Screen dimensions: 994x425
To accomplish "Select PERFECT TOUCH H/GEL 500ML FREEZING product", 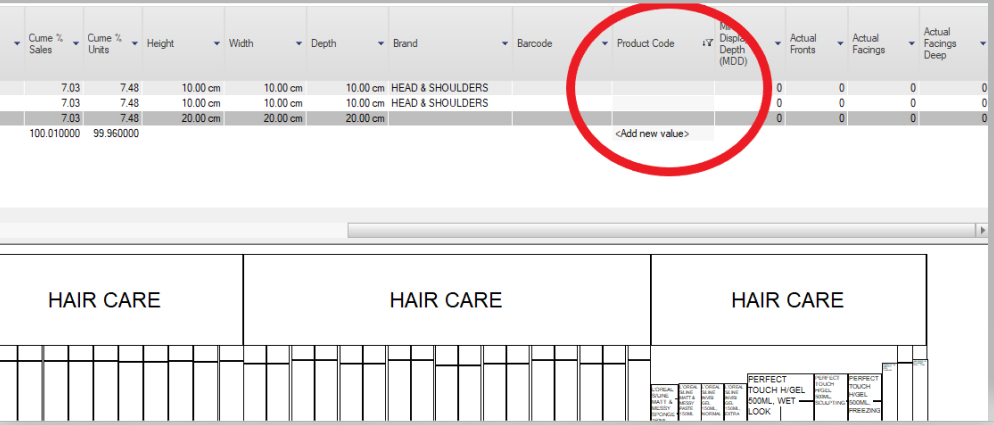I will pos(864,396).
